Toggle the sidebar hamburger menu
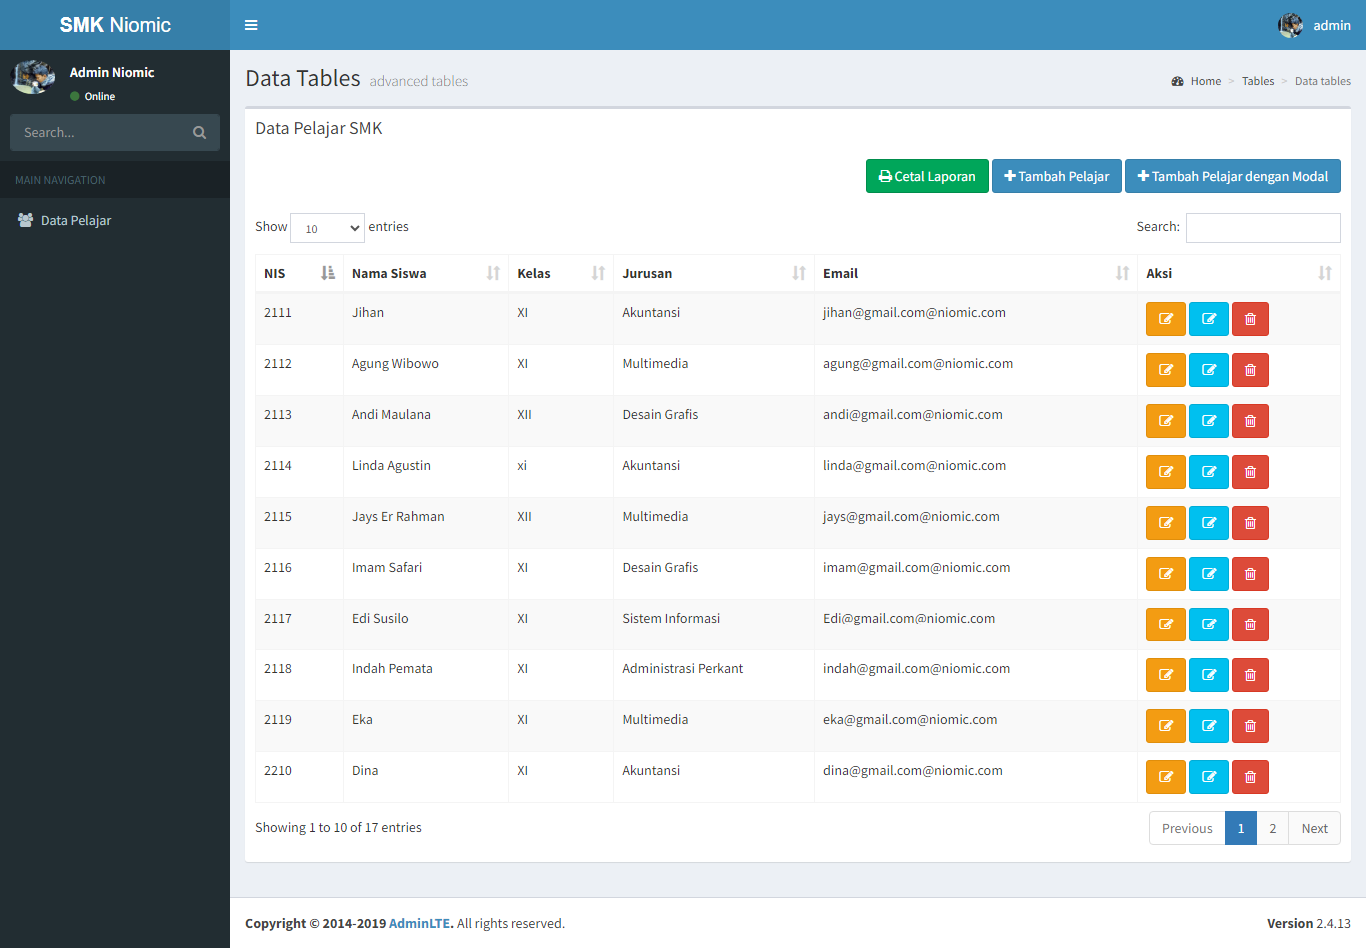 (251, 25)
